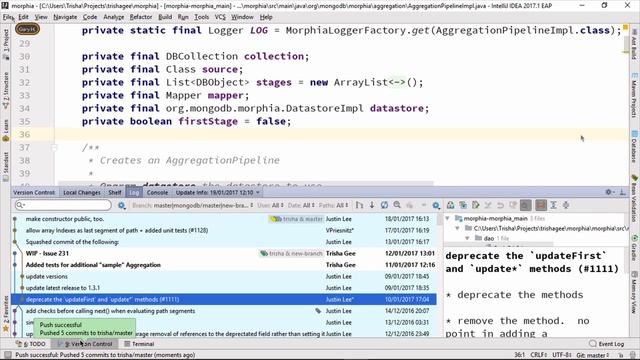Open Favorites side panel
Viewport: 640px width, 360px height.
[6, 313]
